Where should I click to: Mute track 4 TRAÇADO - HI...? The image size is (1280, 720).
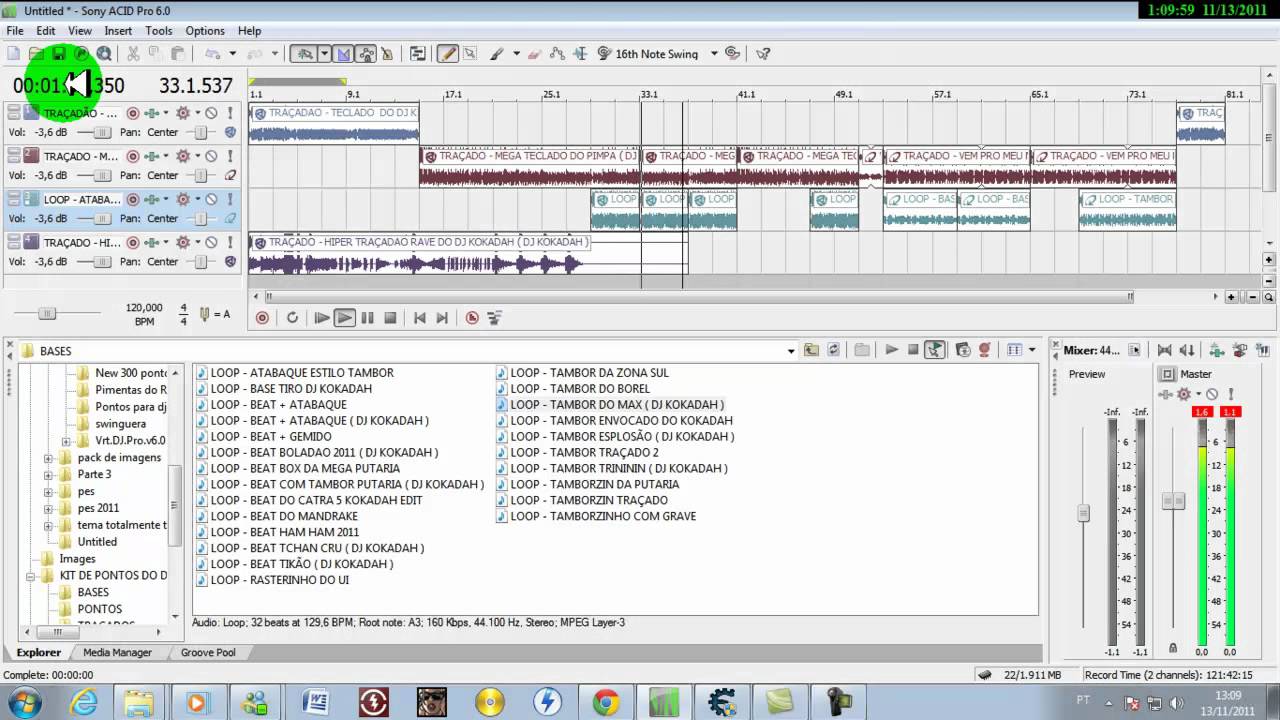pos(211,242)
